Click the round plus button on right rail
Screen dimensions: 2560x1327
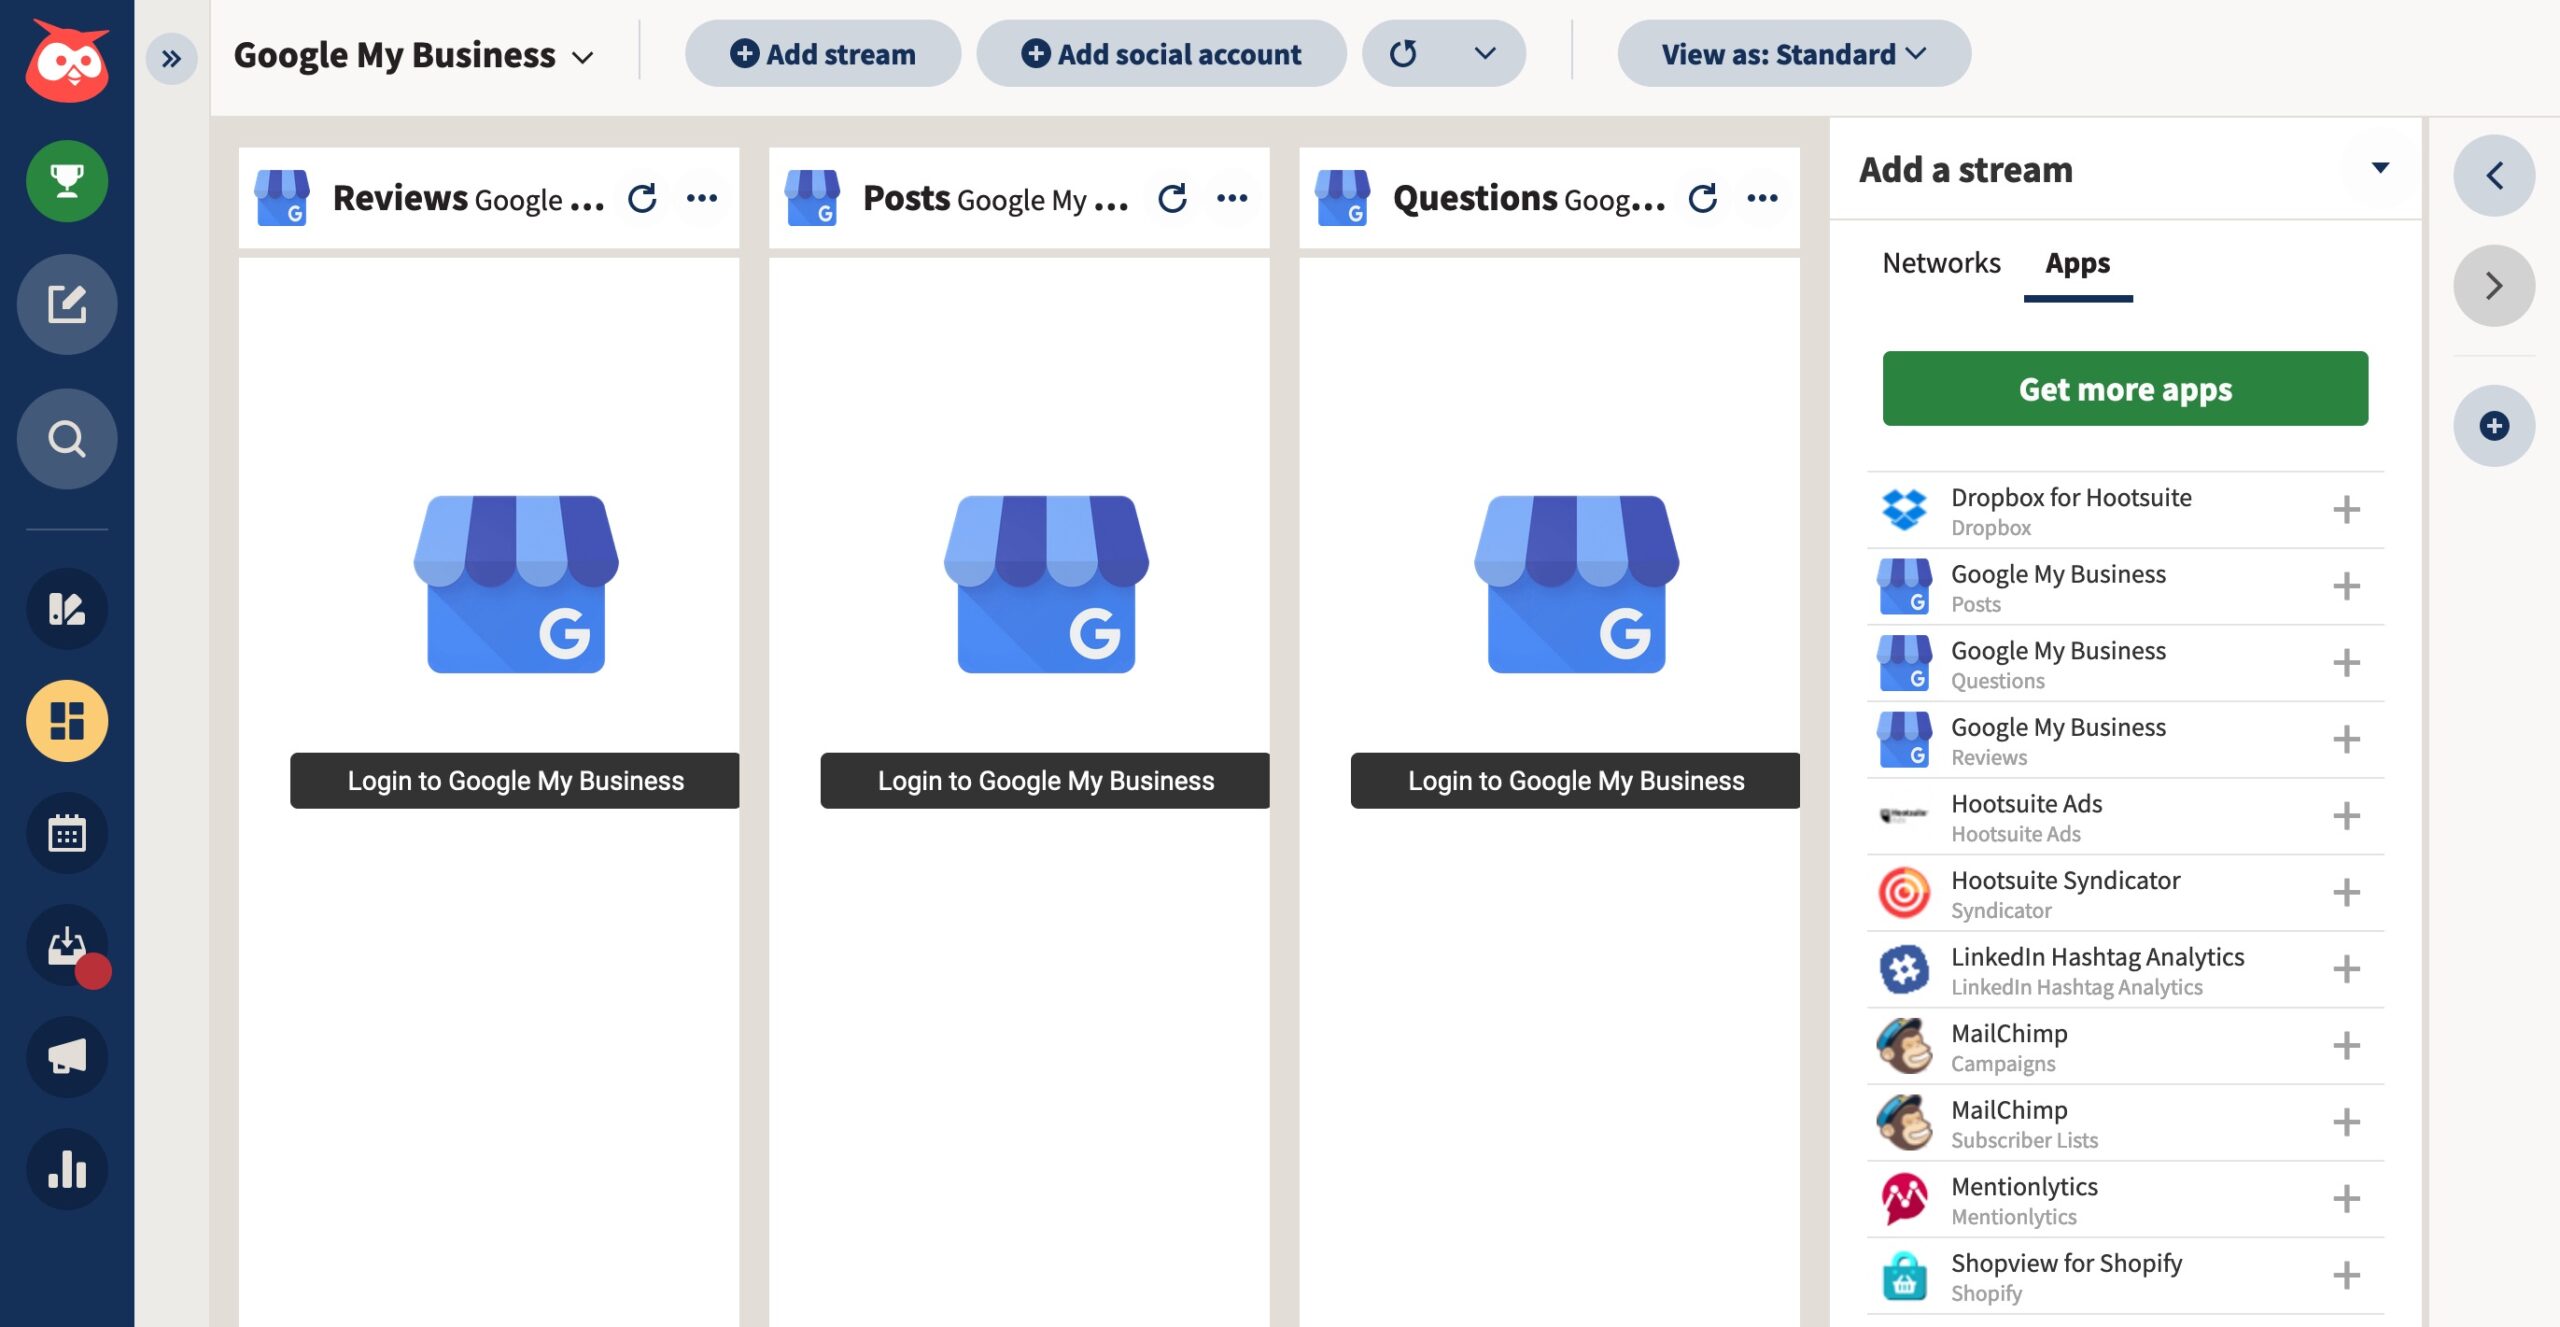point(2494,426)
